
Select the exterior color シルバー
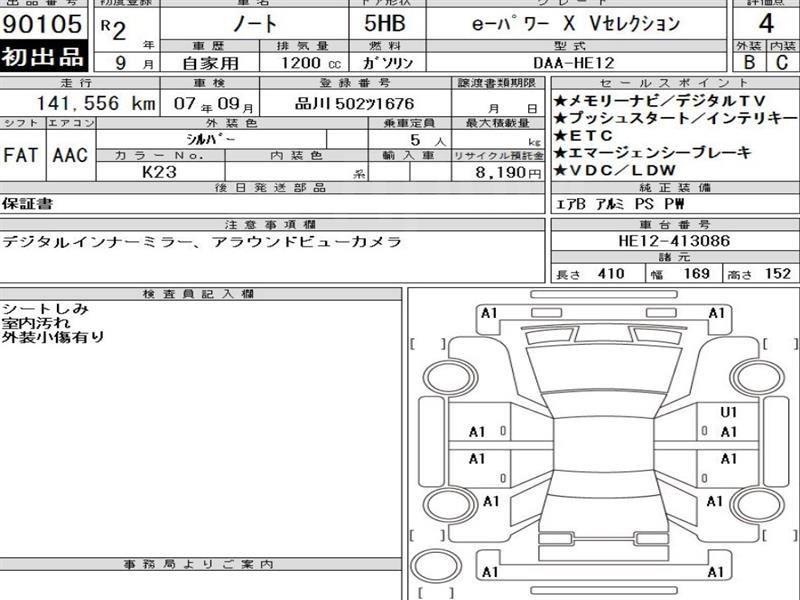pos(210,139)
